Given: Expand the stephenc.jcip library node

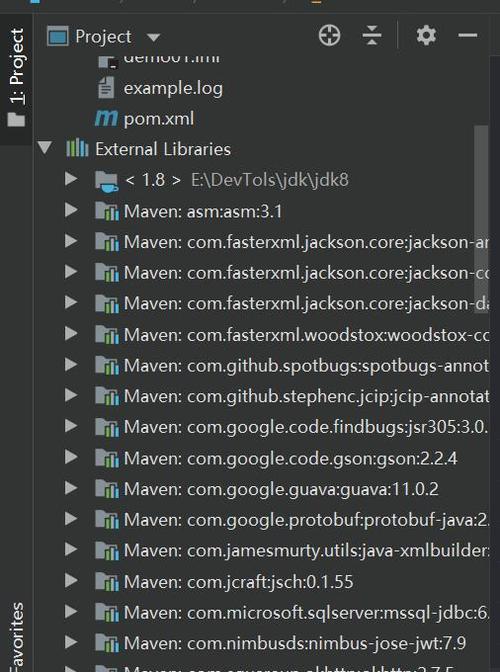Looking at the screenshot, I should 71,395.
